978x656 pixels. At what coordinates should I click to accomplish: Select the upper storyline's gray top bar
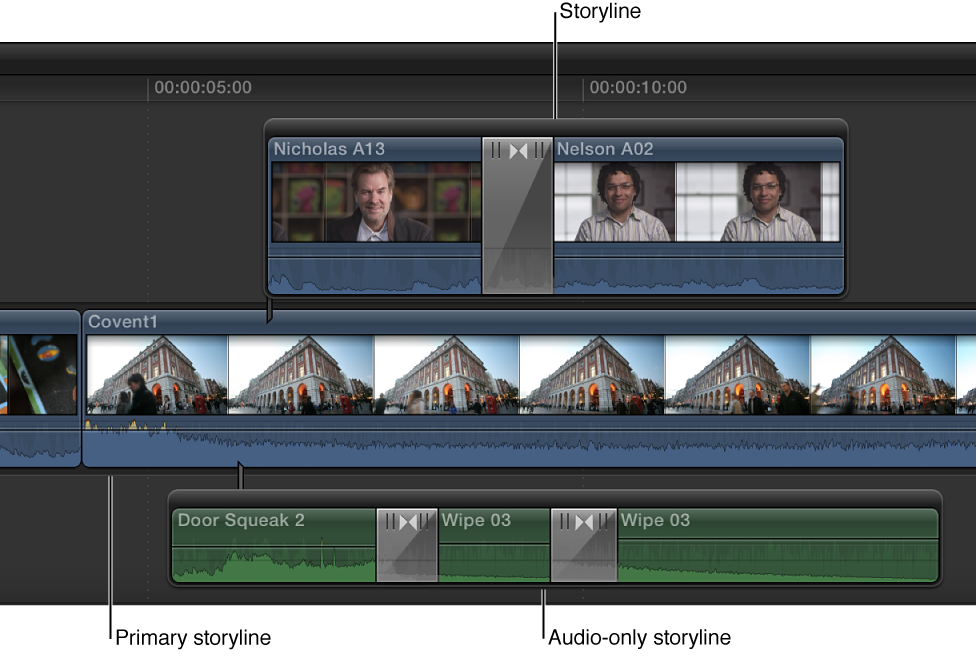point(555,128)
